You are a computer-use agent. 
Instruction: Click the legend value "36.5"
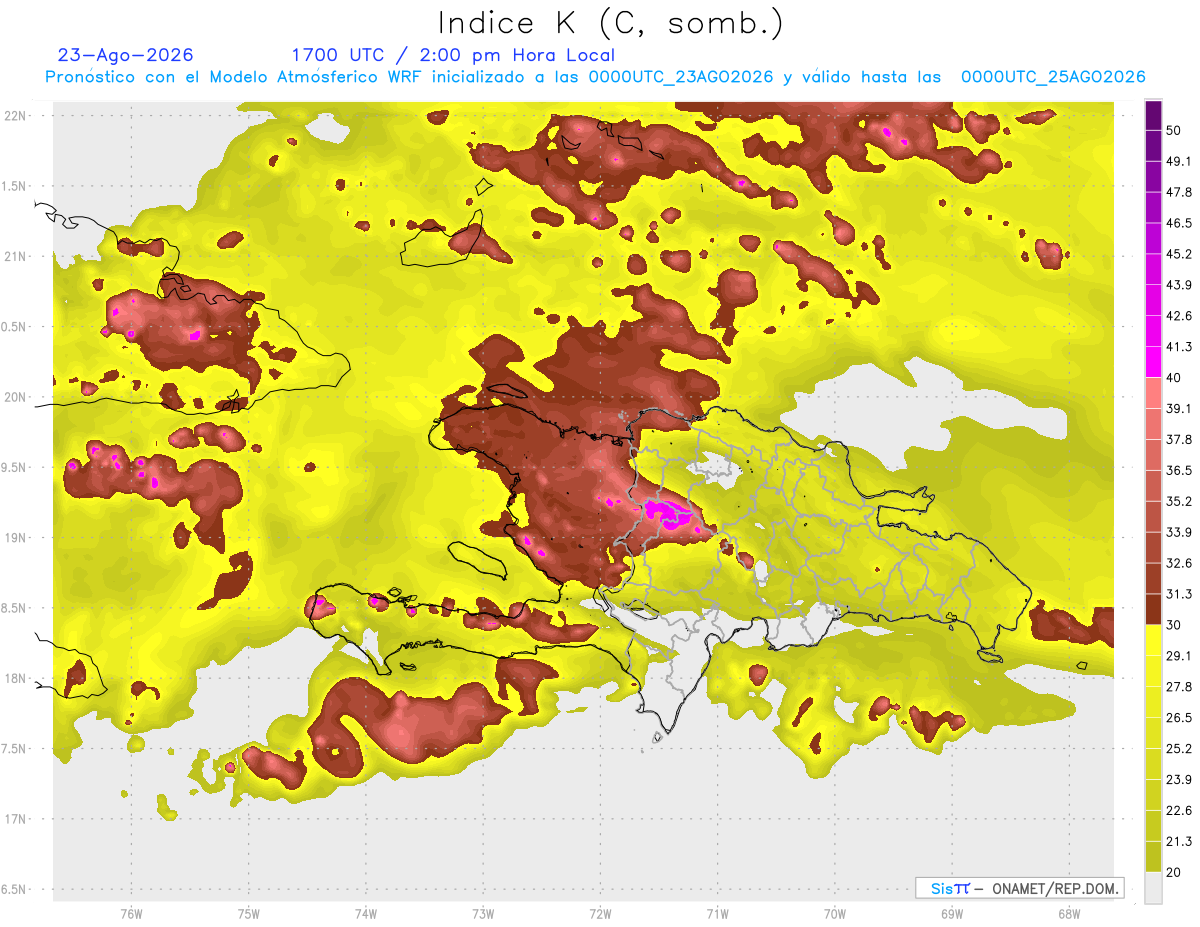1179,470
